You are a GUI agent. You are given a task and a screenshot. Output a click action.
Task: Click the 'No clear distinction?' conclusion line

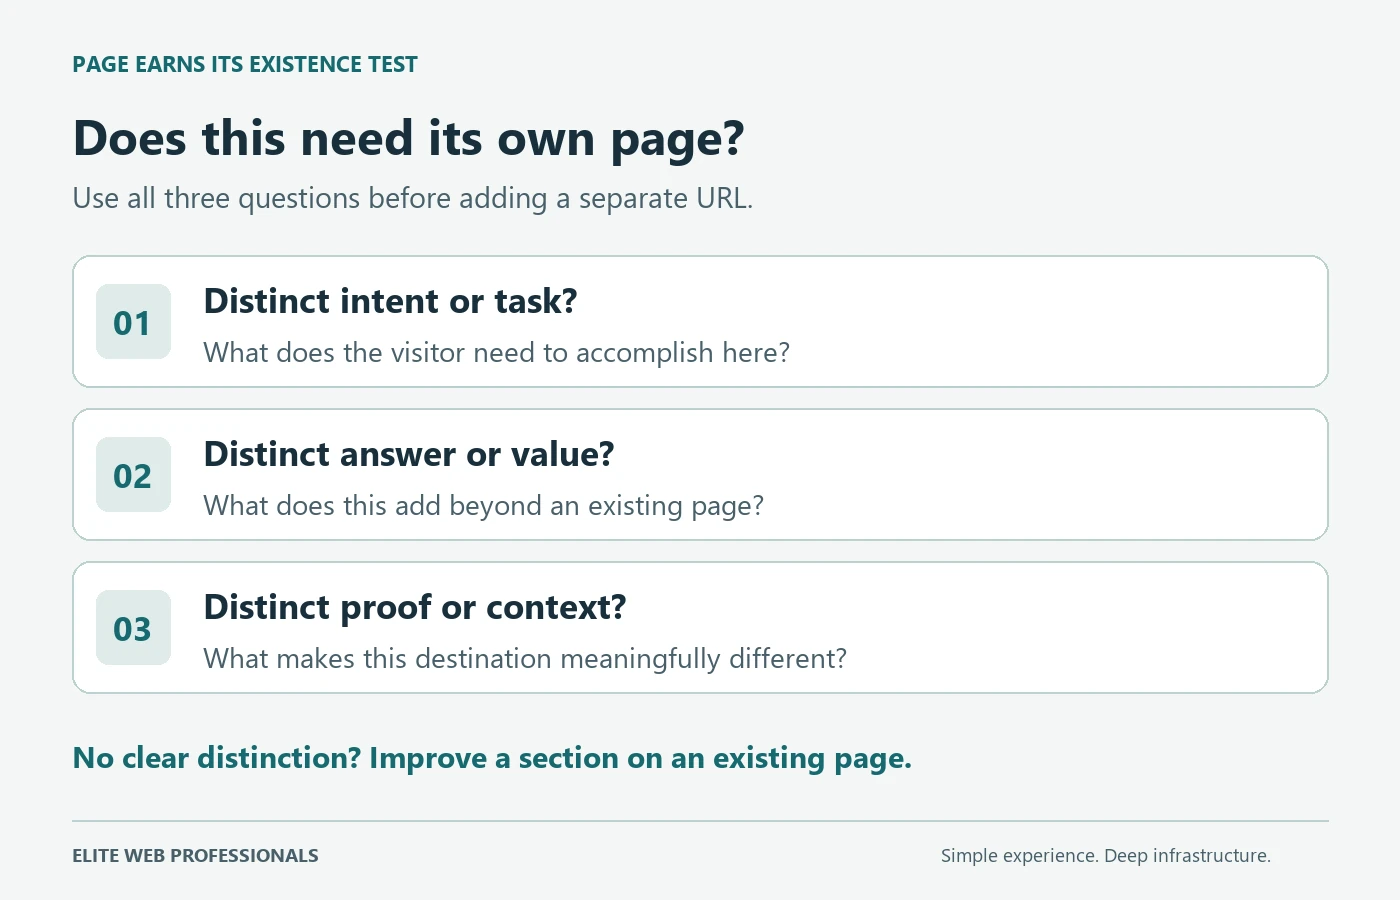[x=492, y=758]
